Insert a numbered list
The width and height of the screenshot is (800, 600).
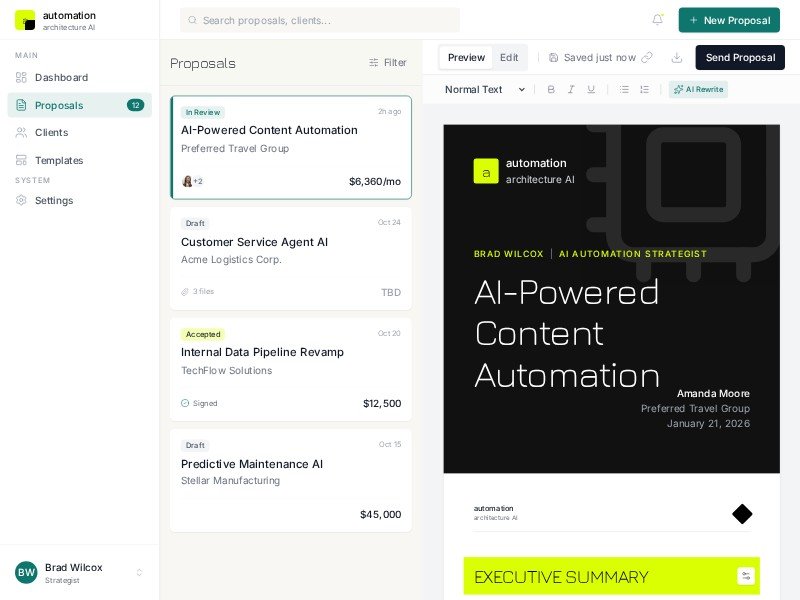pyautogui.click(x=644, y=89)
